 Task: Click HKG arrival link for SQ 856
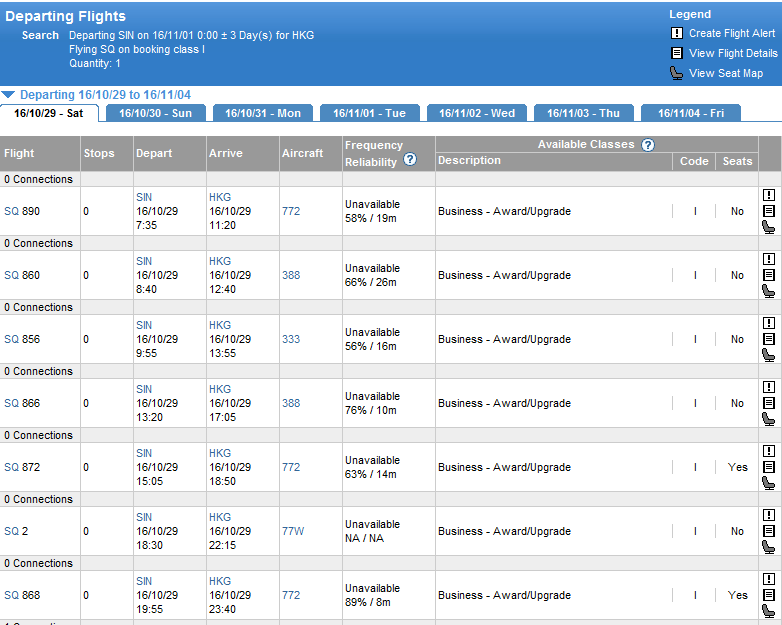[219, 325]
